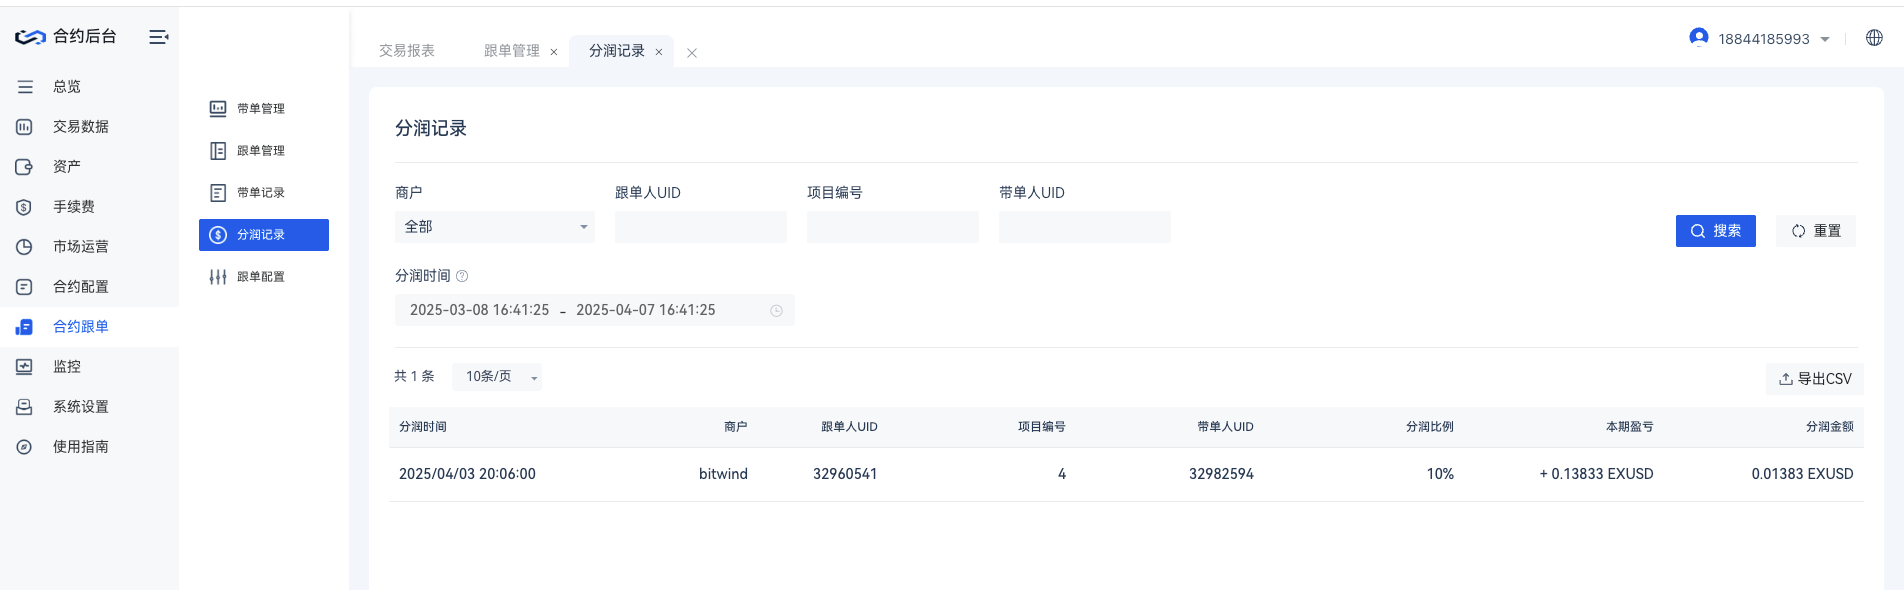The width and height of the screenshot is (1904, 590).
Task: Click the user avatar icon
Action: [x=1698, y=37]
